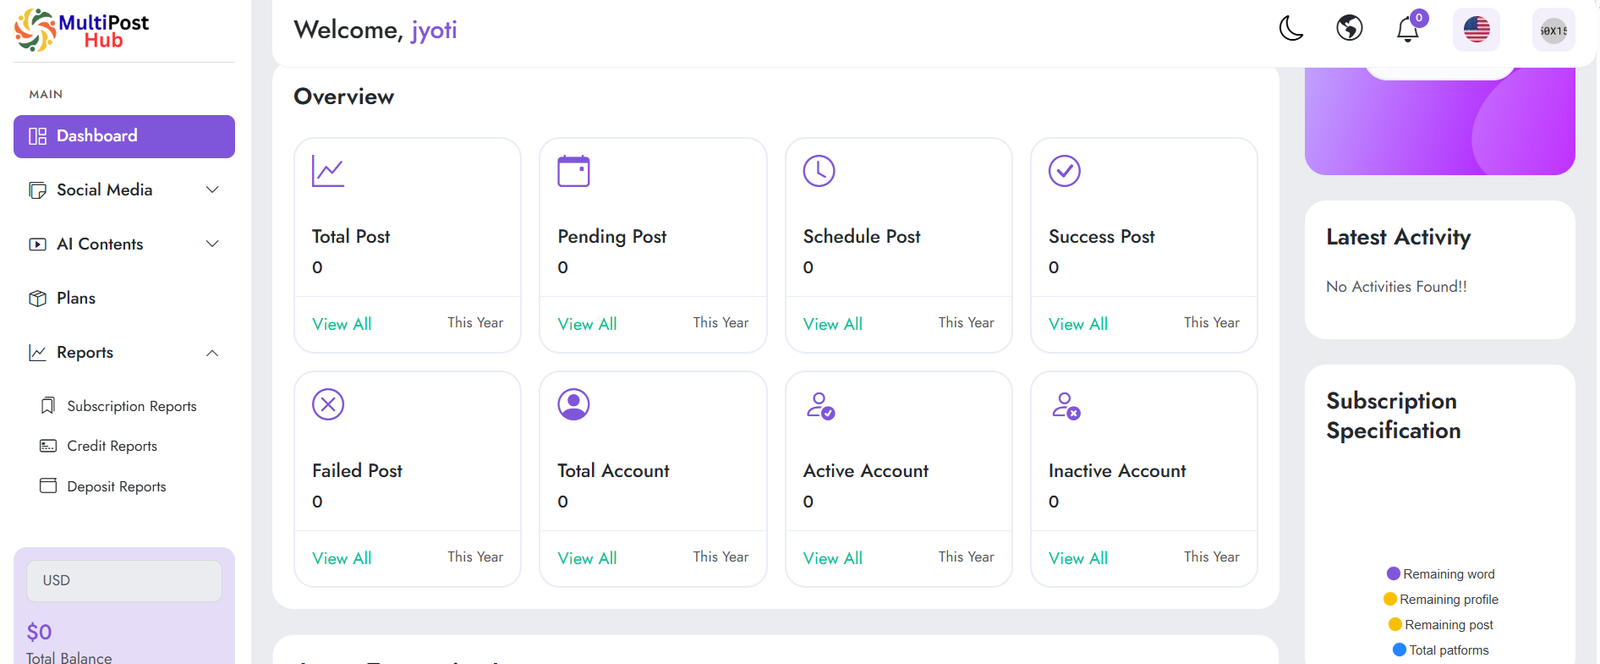Open the notifications bell
The width and height of the screenshot is (1600, 664).
[x=1408, y=30]
